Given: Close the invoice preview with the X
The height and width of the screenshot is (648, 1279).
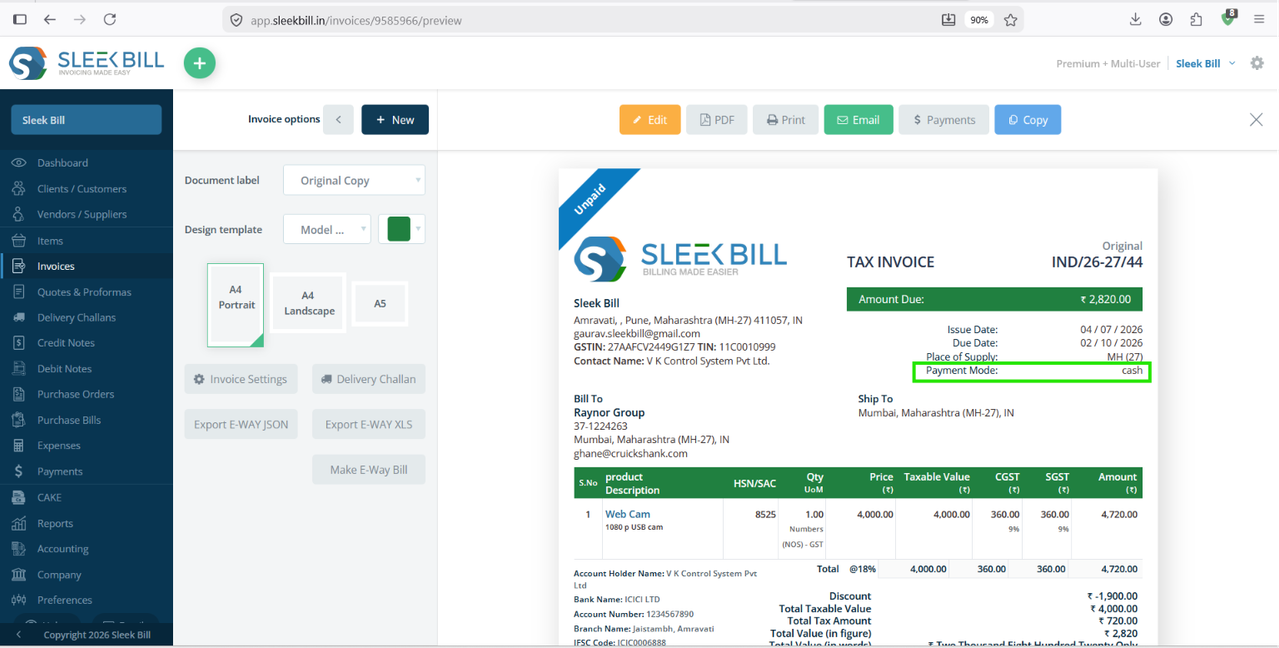Looking at the screenshot, I should [x=1256, y=120].
